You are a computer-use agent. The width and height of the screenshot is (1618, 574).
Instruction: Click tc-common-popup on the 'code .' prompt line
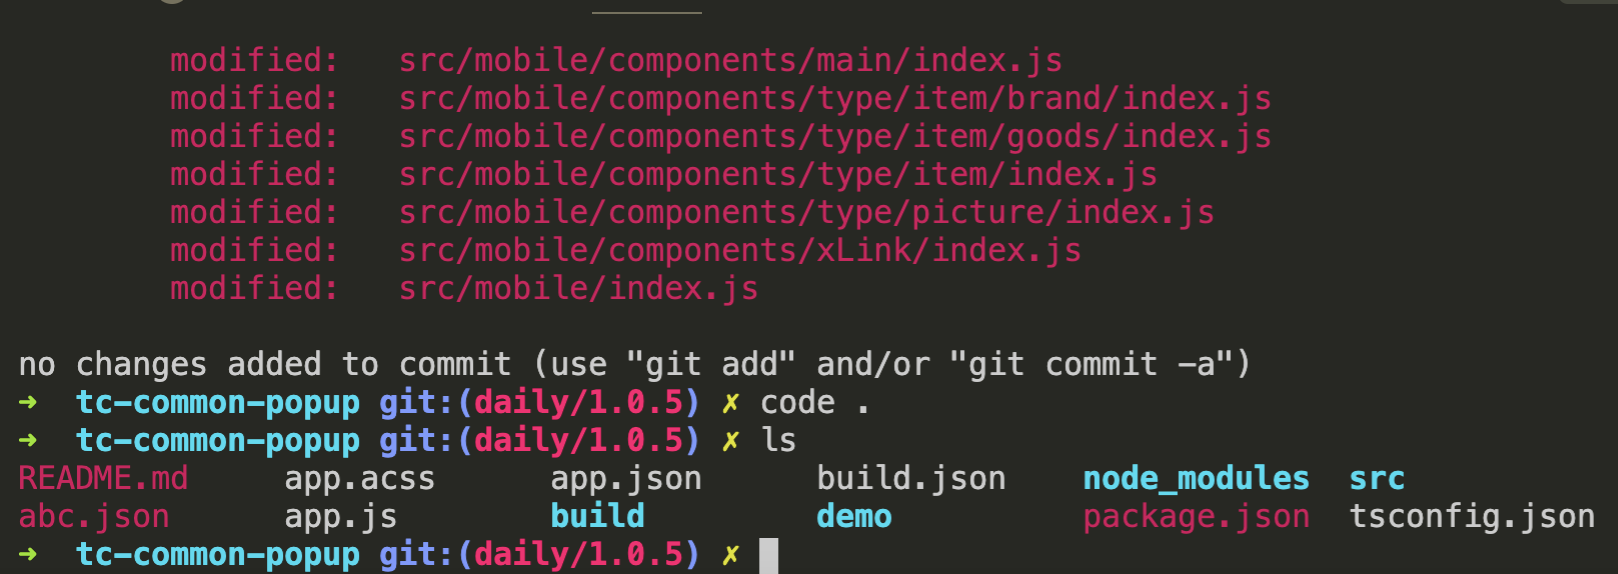click(x=218, y=403)
